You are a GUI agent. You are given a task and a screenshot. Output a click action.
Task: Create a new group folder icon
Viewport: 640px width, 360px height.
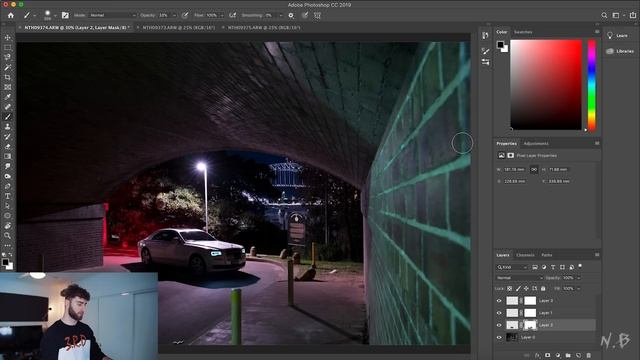(568, 356)
